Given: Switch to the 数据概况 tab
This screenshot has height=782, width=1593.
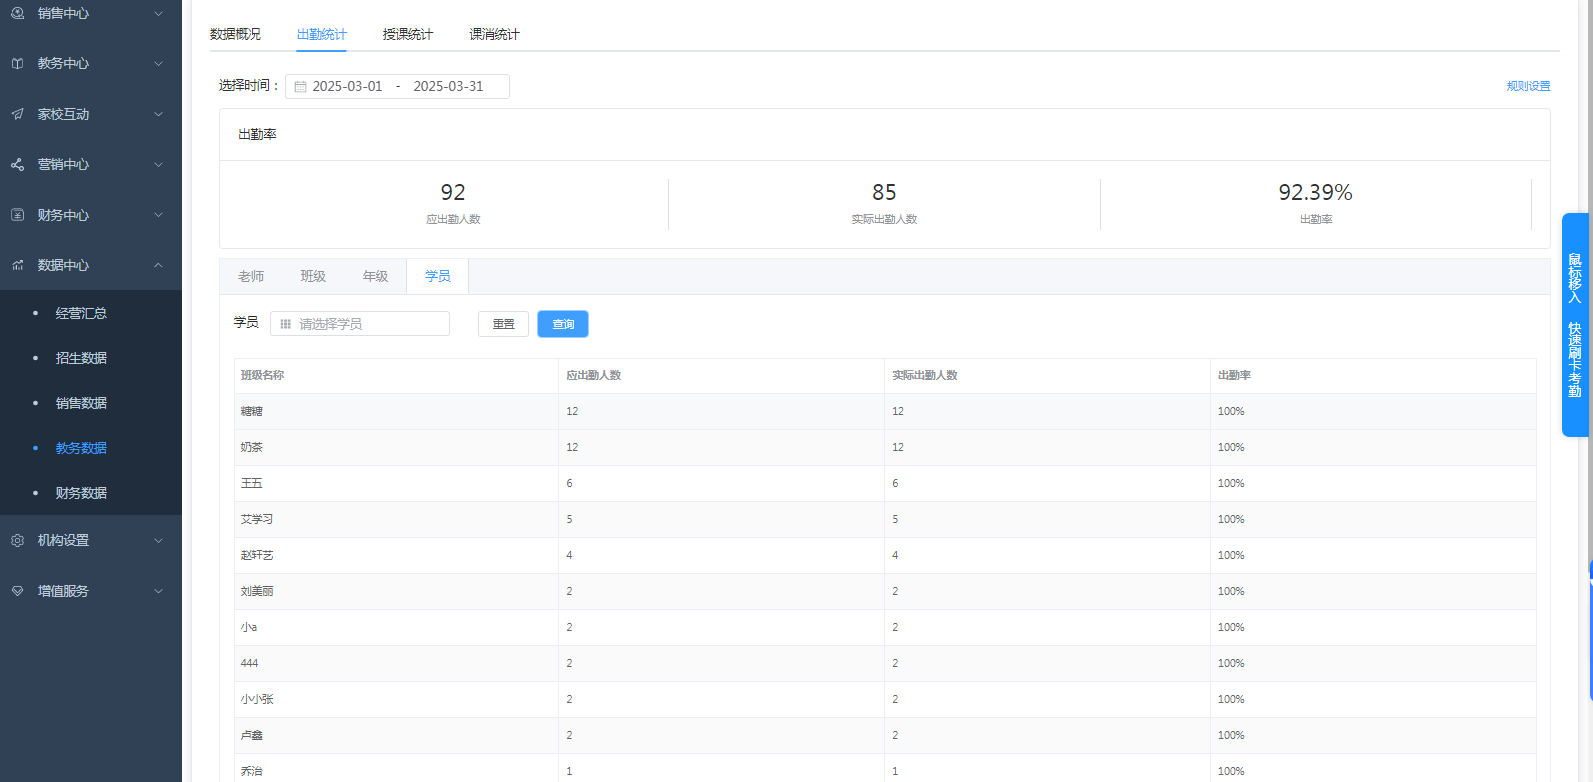Looking at the screenshot, I should (x=235, y=34).
